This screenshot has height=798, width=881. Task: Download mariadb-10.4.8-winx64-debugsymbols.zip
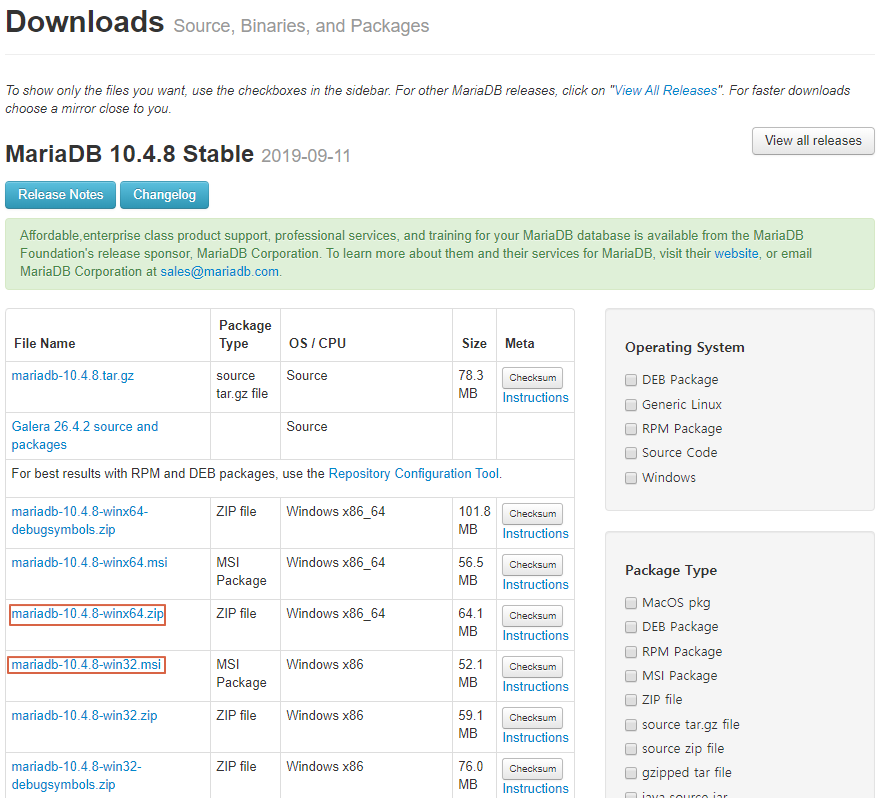pyautogui.click(x=80, y=520)
